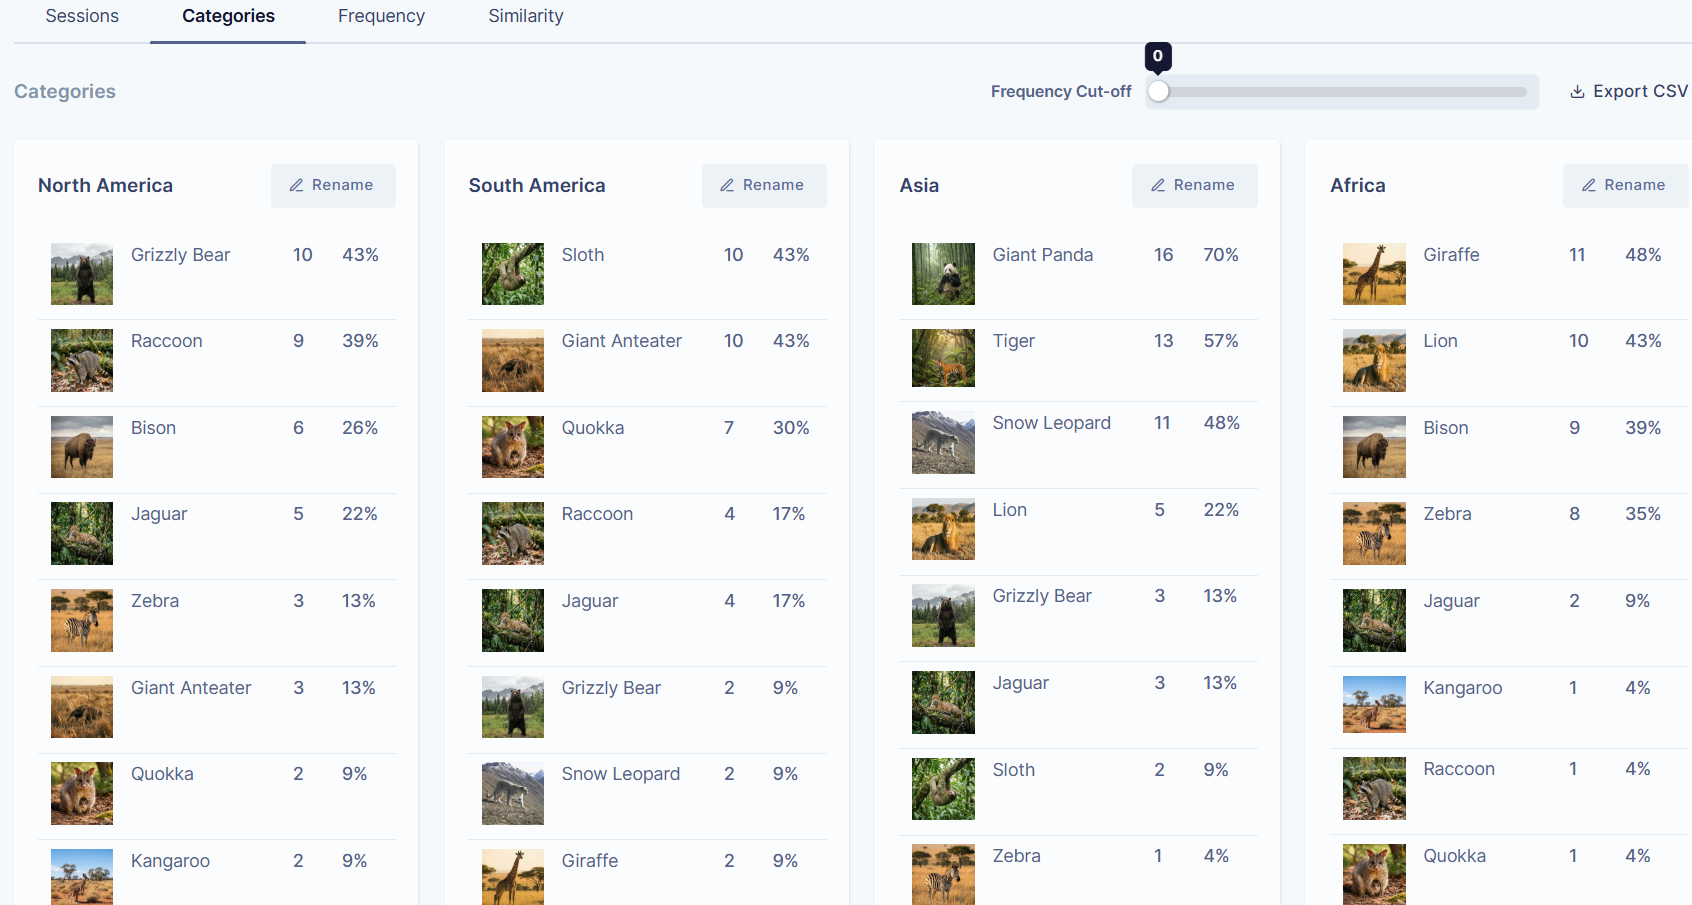Click the pencil icon on South America's Rename button
The height and width of the screenshot is (905, 1692).
[727, 185]
